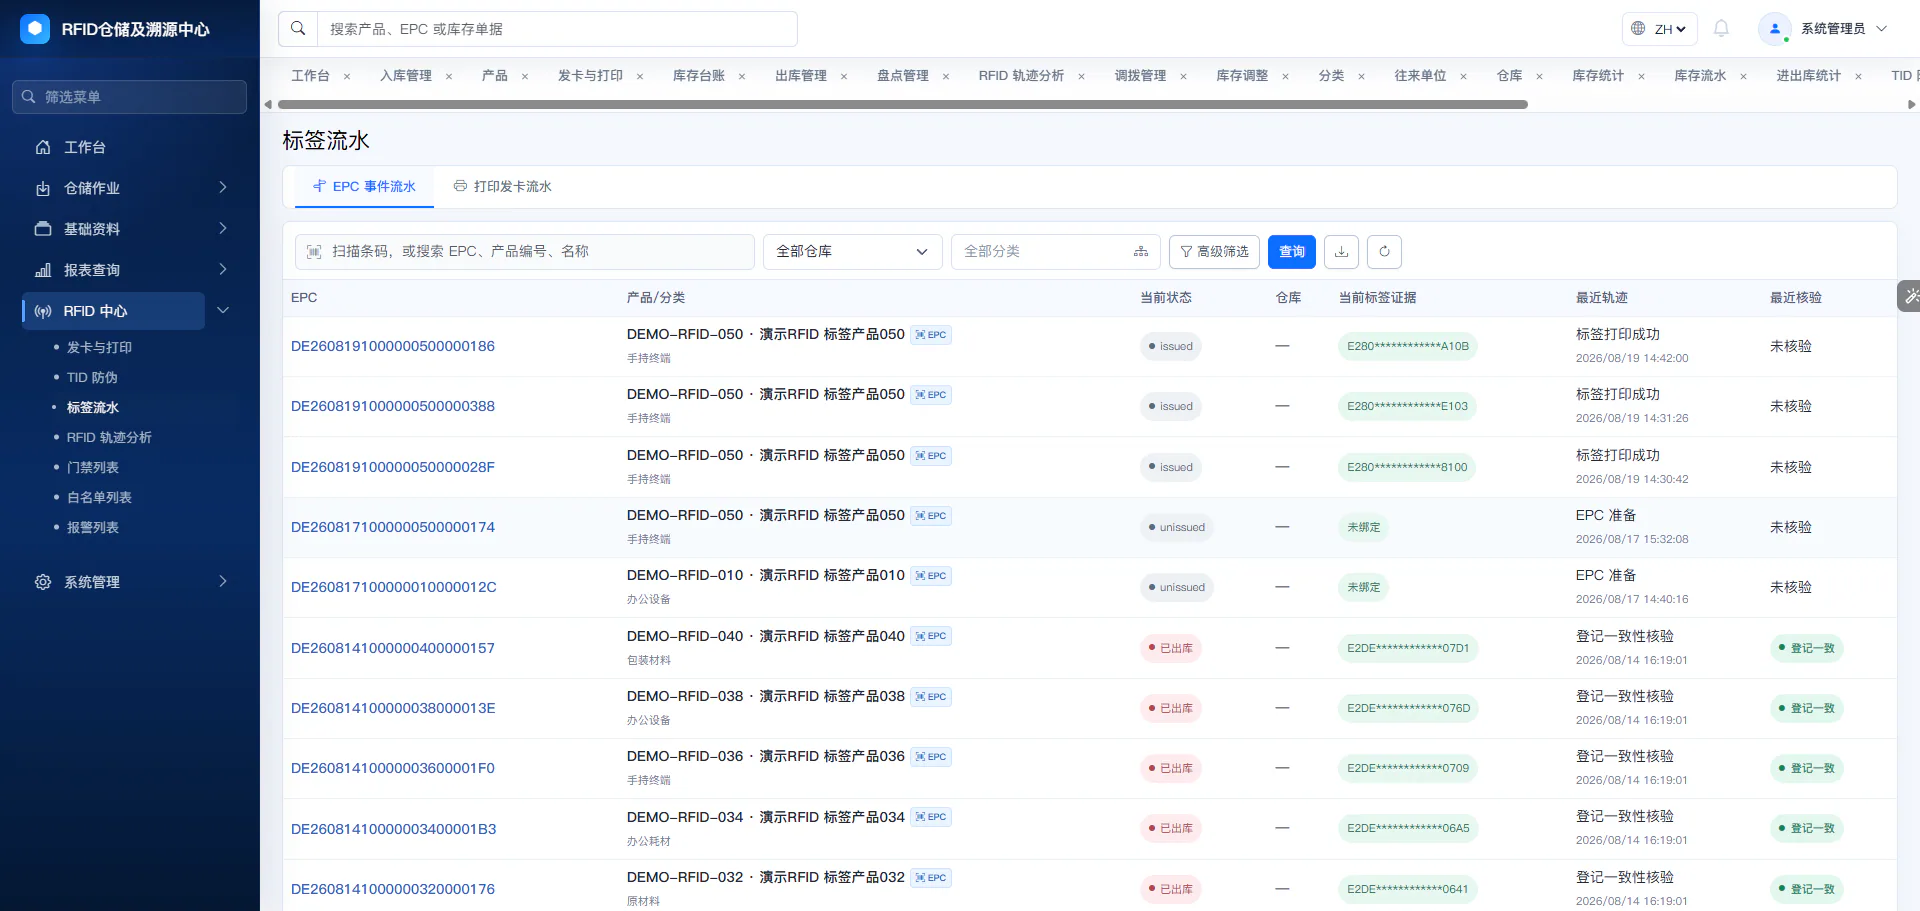This screenshot has width=1920, height=911.
Task: Open the 全部仓库 warehouse dropdown
Action: (x=853, y=252)
